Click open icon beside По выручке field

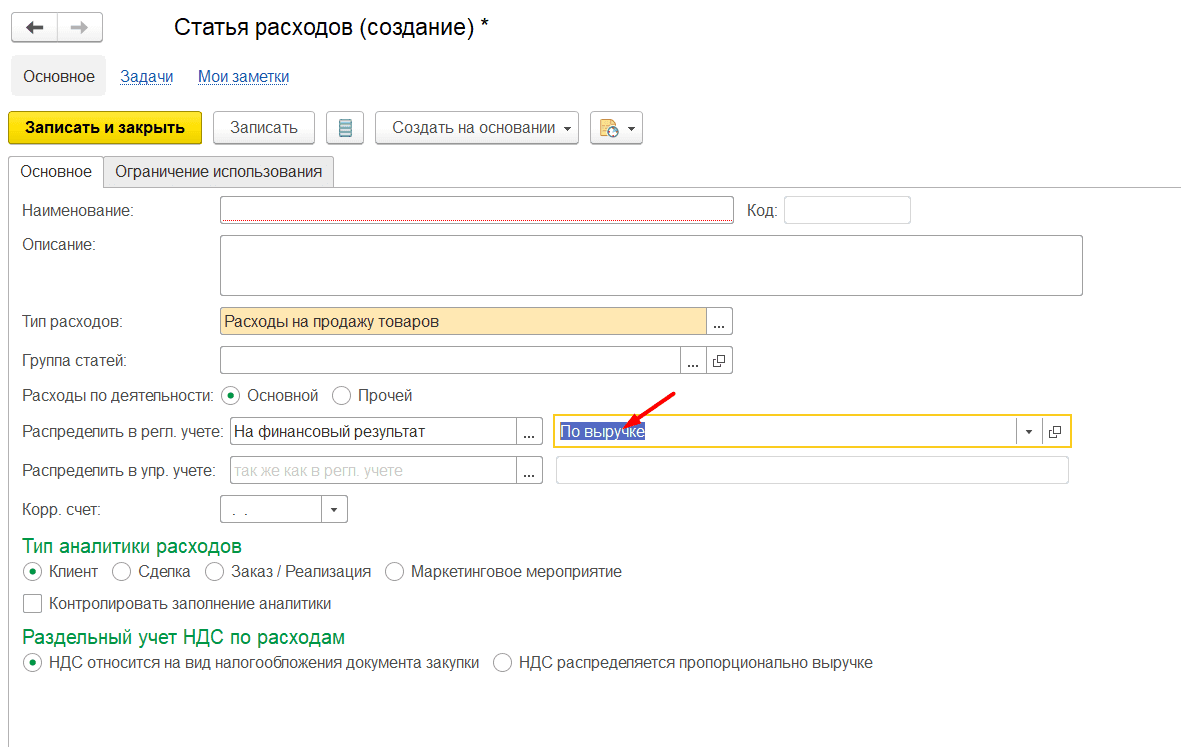(x=1055, y=432)
